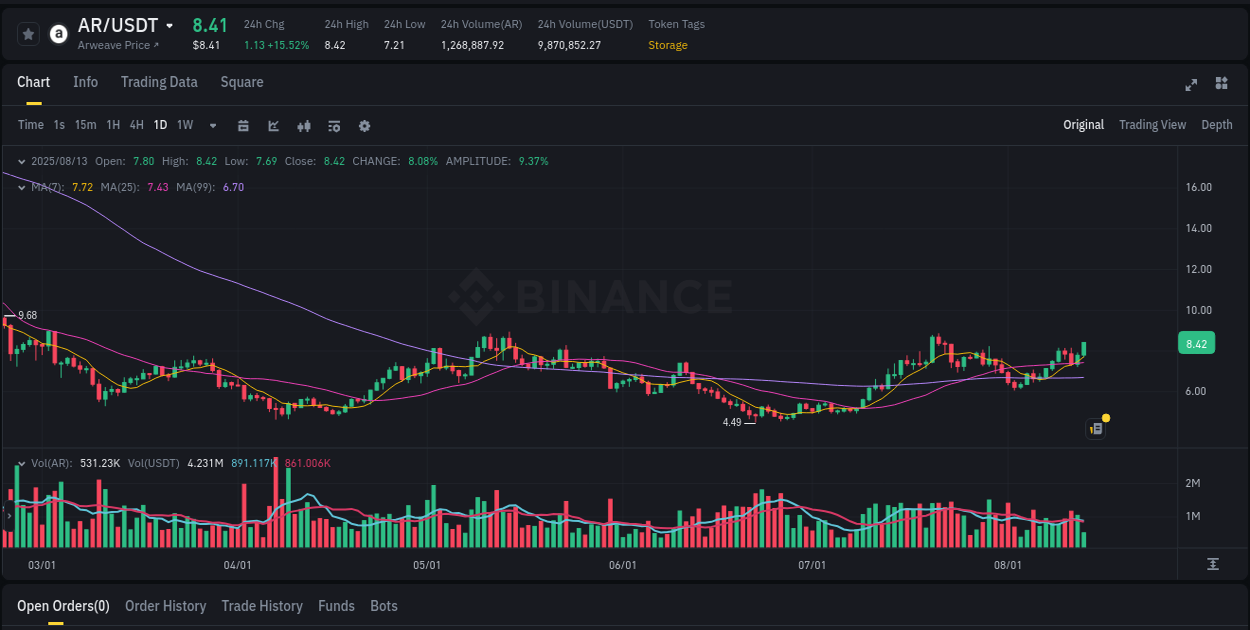Select the 1D timeframe option
This screenshot has height=630, width=1250.
click(160, 125)
